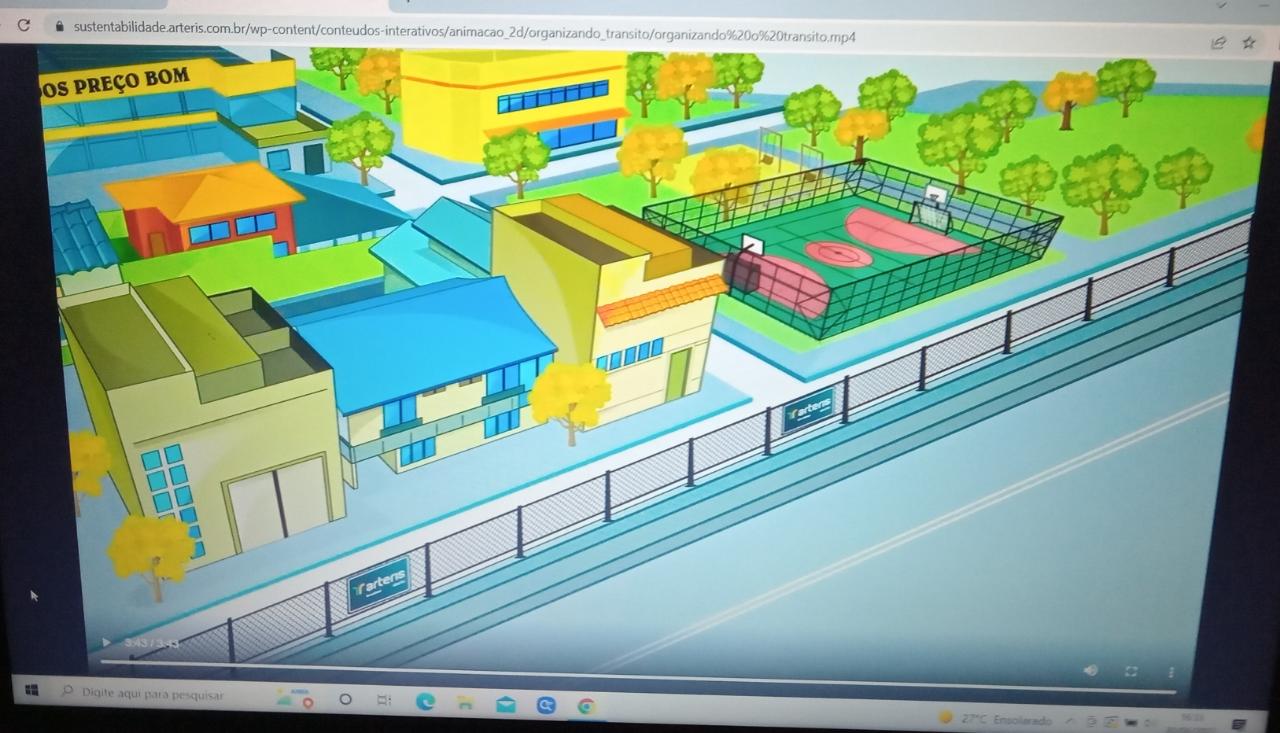Launch Microsoft Edge from the taskbar
The image size is (1280, 733).
426,702
